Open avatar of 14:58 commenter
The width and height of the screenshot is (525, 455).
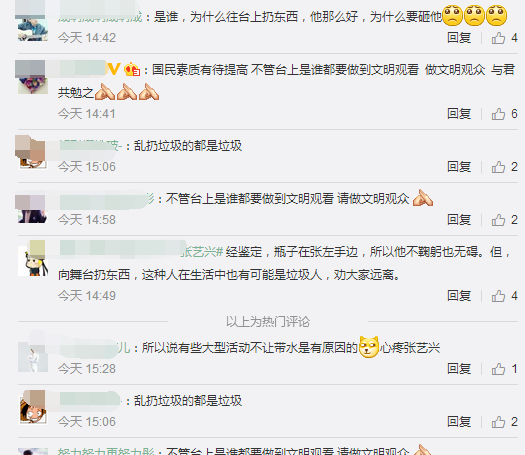[x=33, y=210]
